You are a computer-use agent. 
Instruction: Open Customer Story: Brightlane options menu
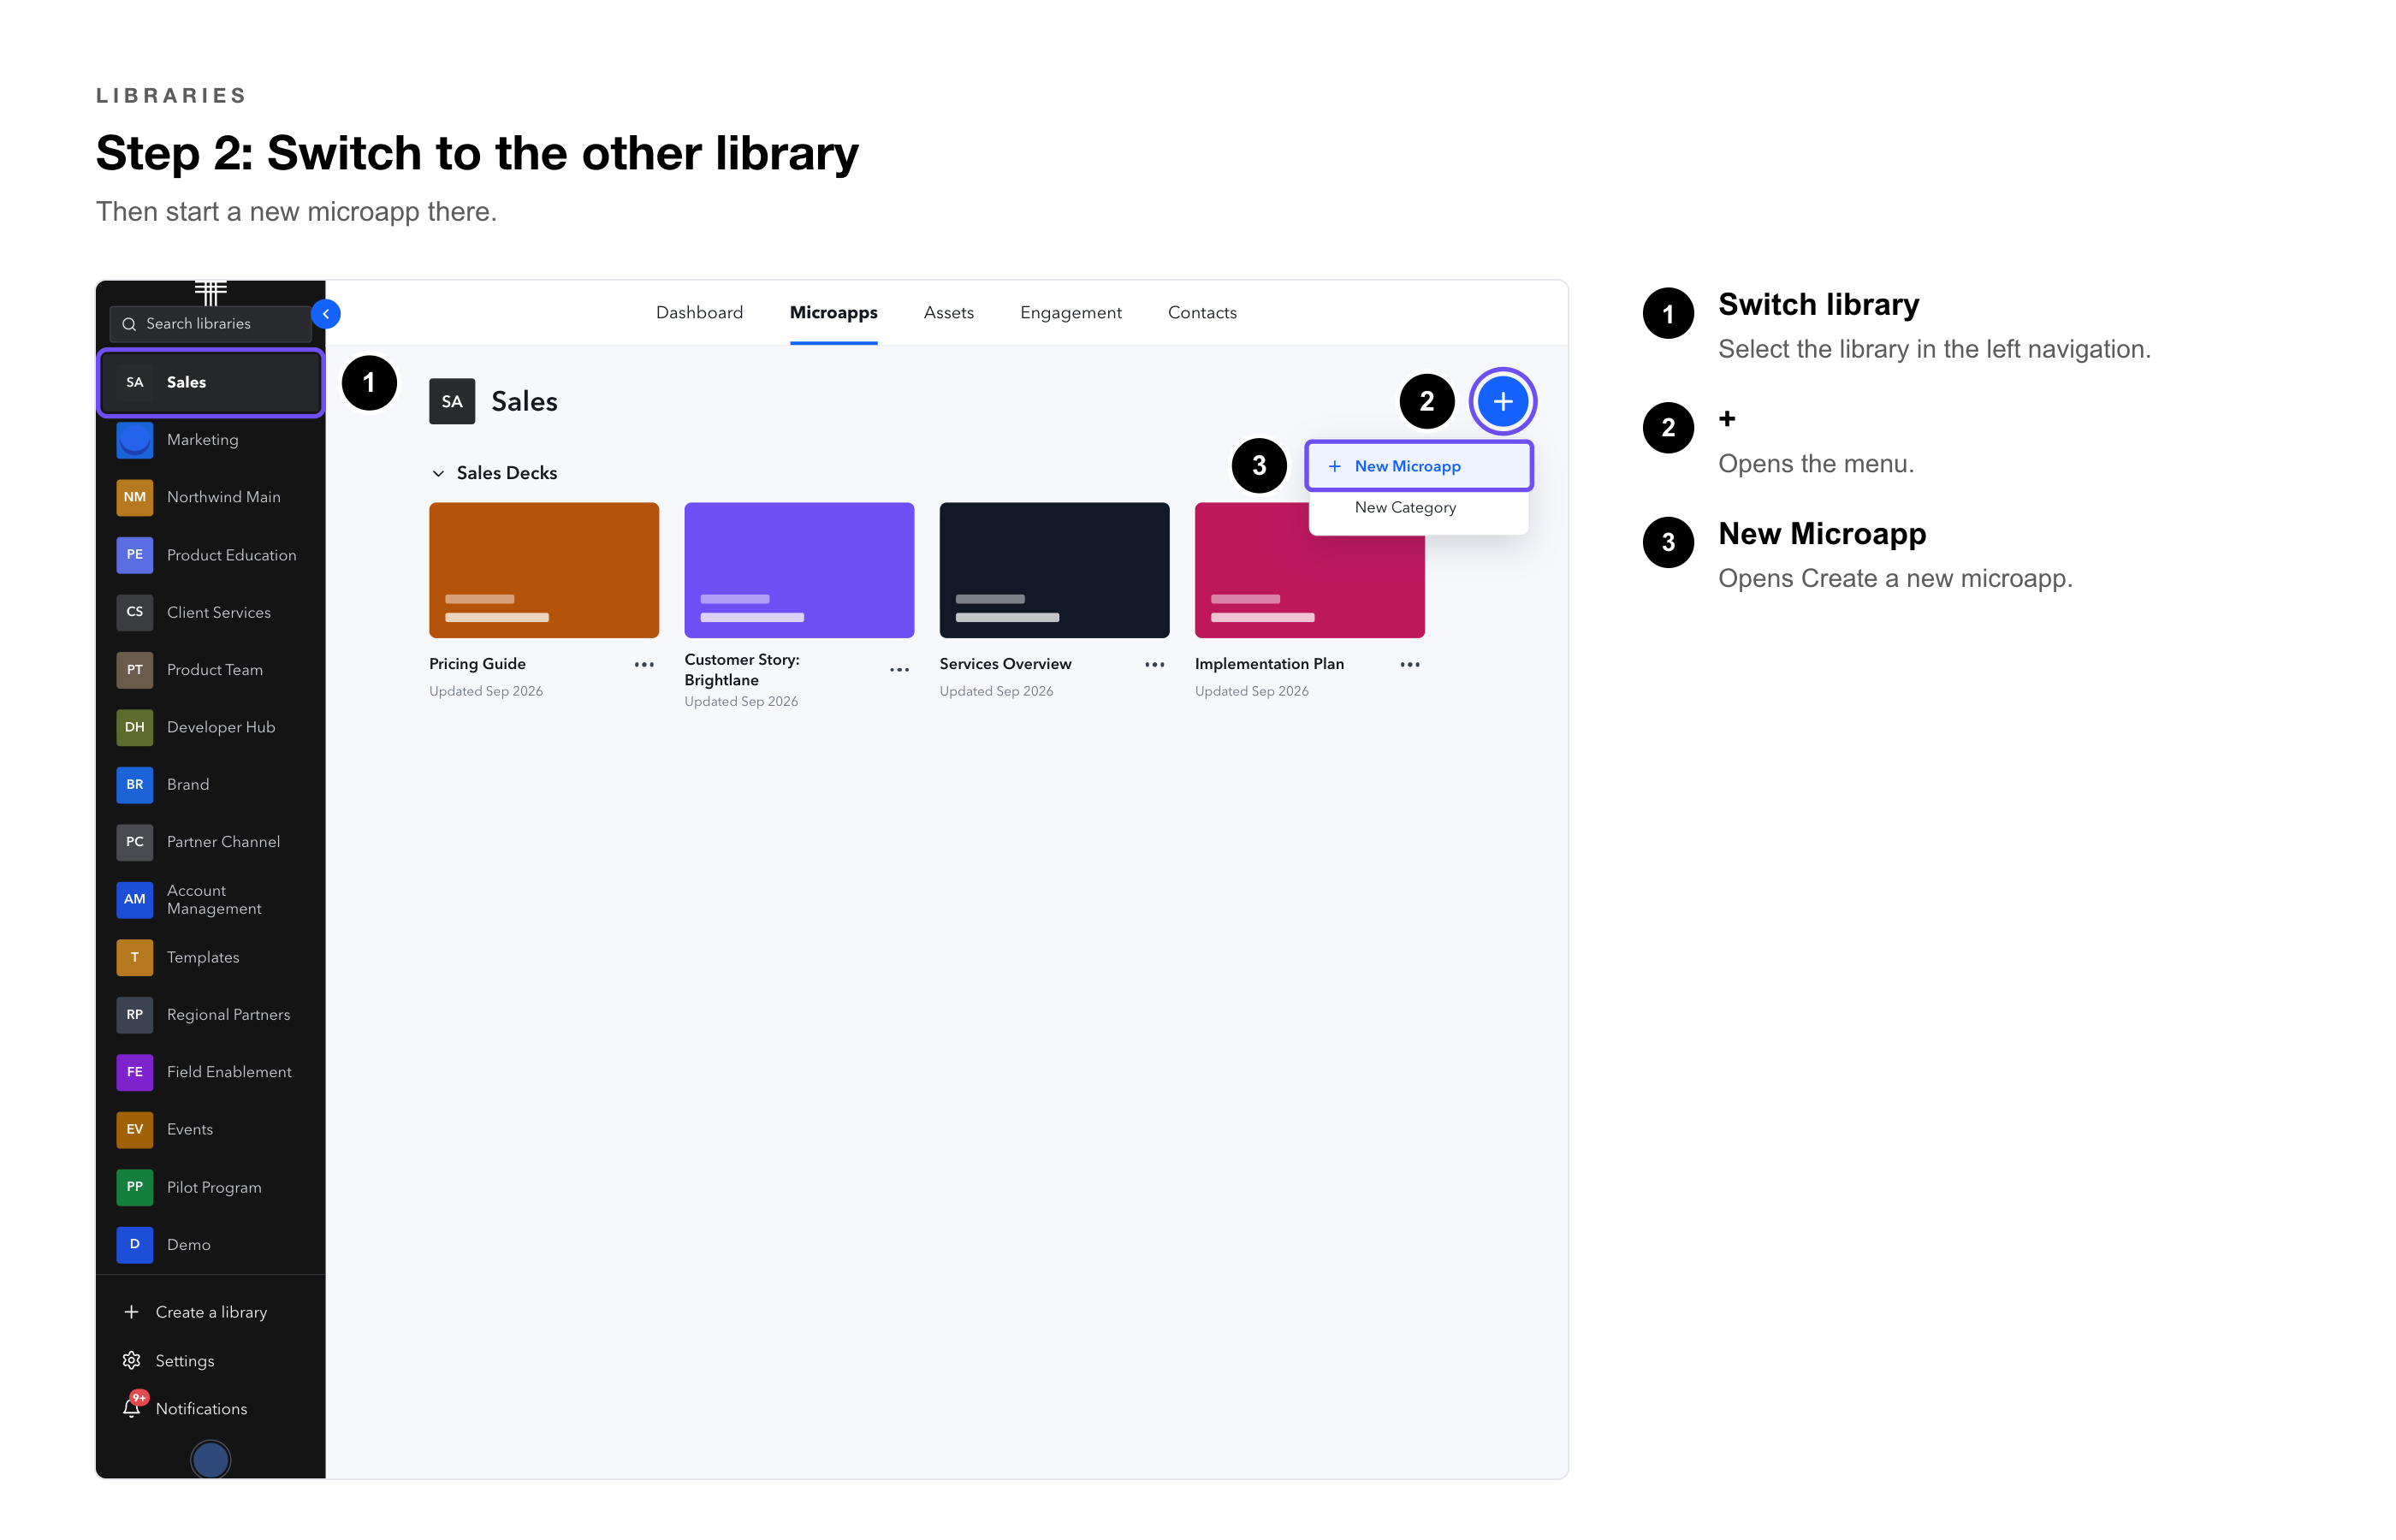coord(899,670)
